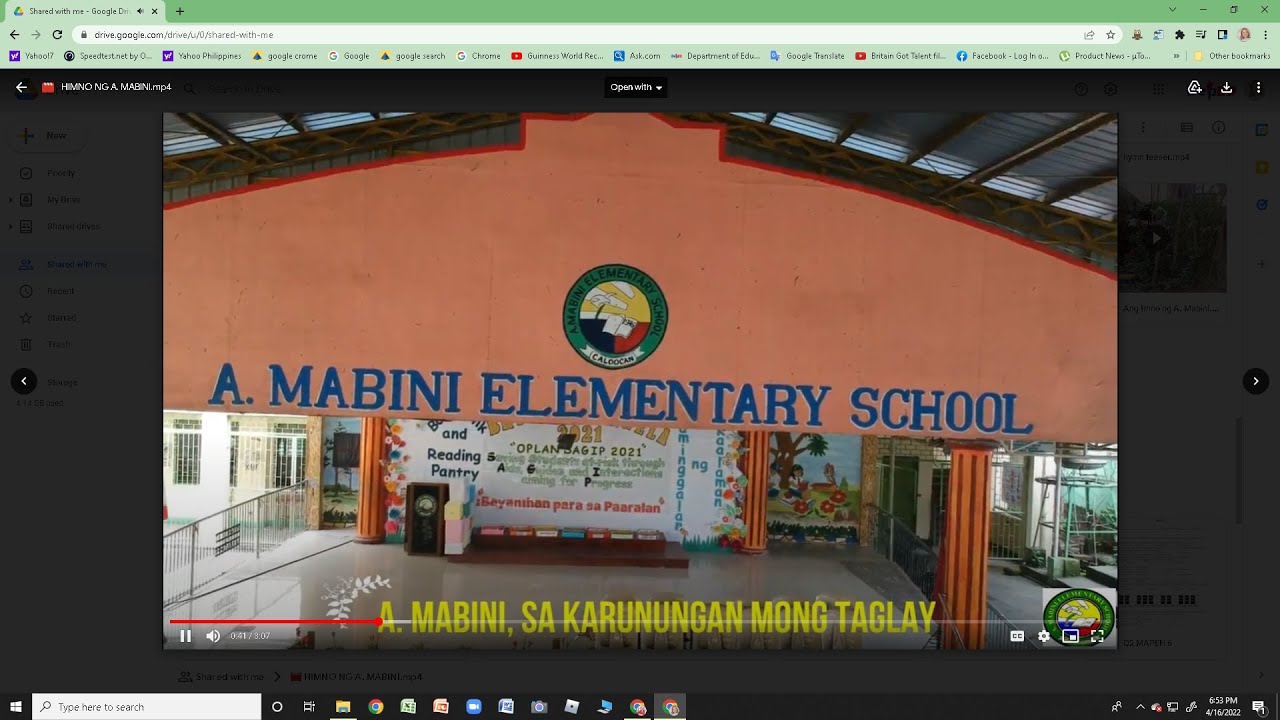Screen dimensions: 1280x720
Task: Open the Britain Got Talent bookmark
Action: 901,56
